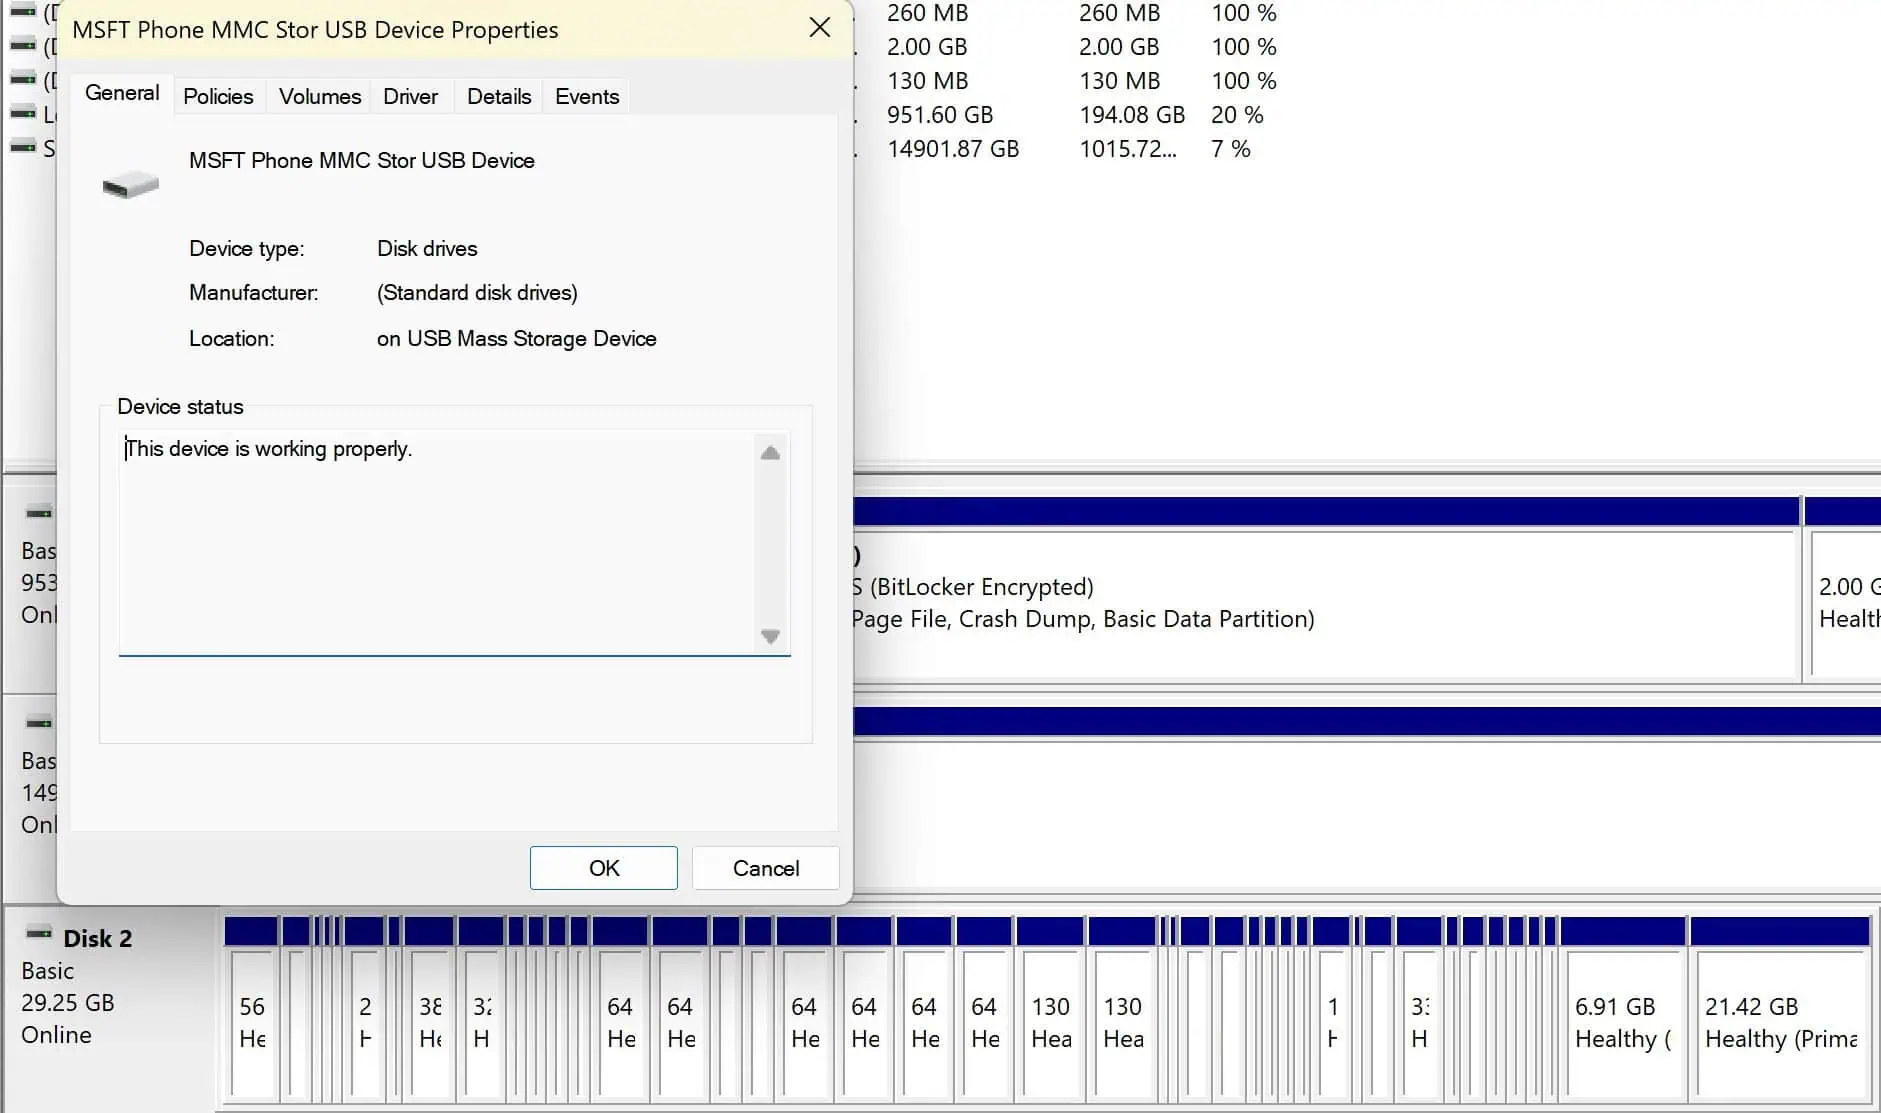This screenshot has height=1113, width=1881.
Task: Click the Disk 2 drive icon
Action: point(39,934)
